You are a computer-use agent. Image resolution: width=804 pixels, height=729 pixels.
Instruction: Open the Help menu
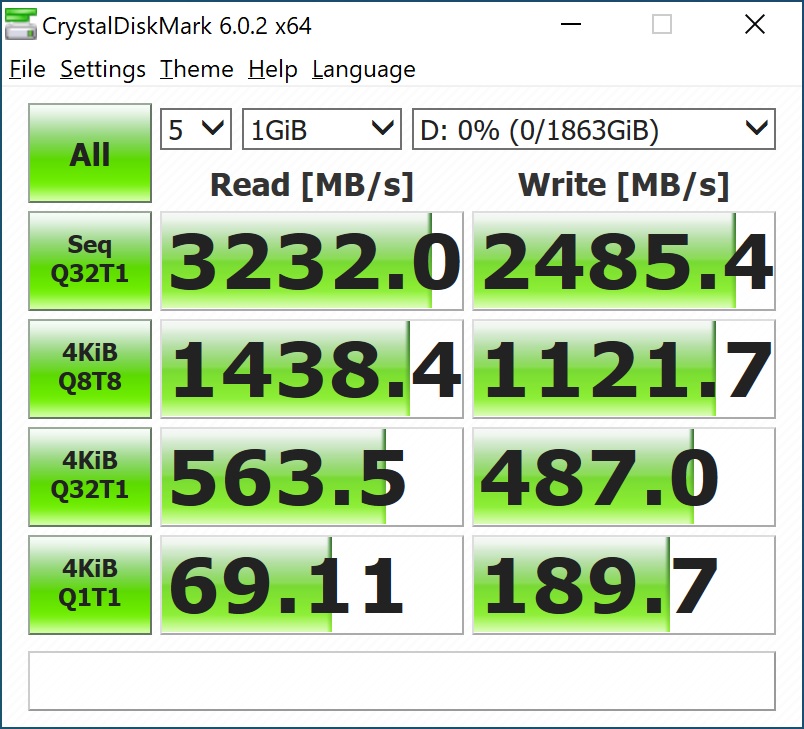pyautogui.click(x=273, y=70)
